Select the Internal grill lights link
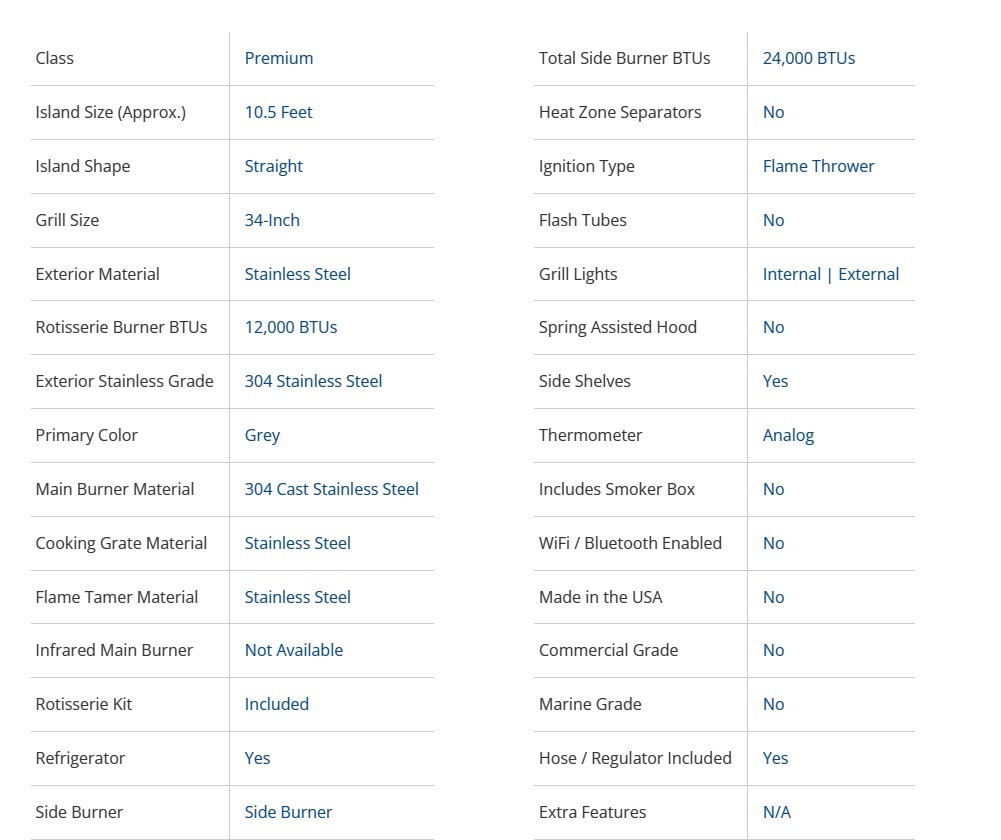 coord(791,274)
